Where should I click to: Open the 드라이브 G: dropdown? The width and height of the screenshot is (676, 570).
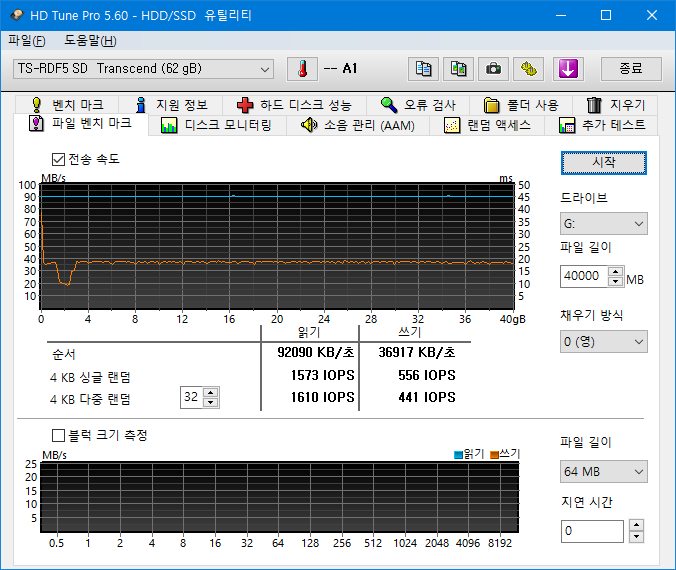pos(604,224)
